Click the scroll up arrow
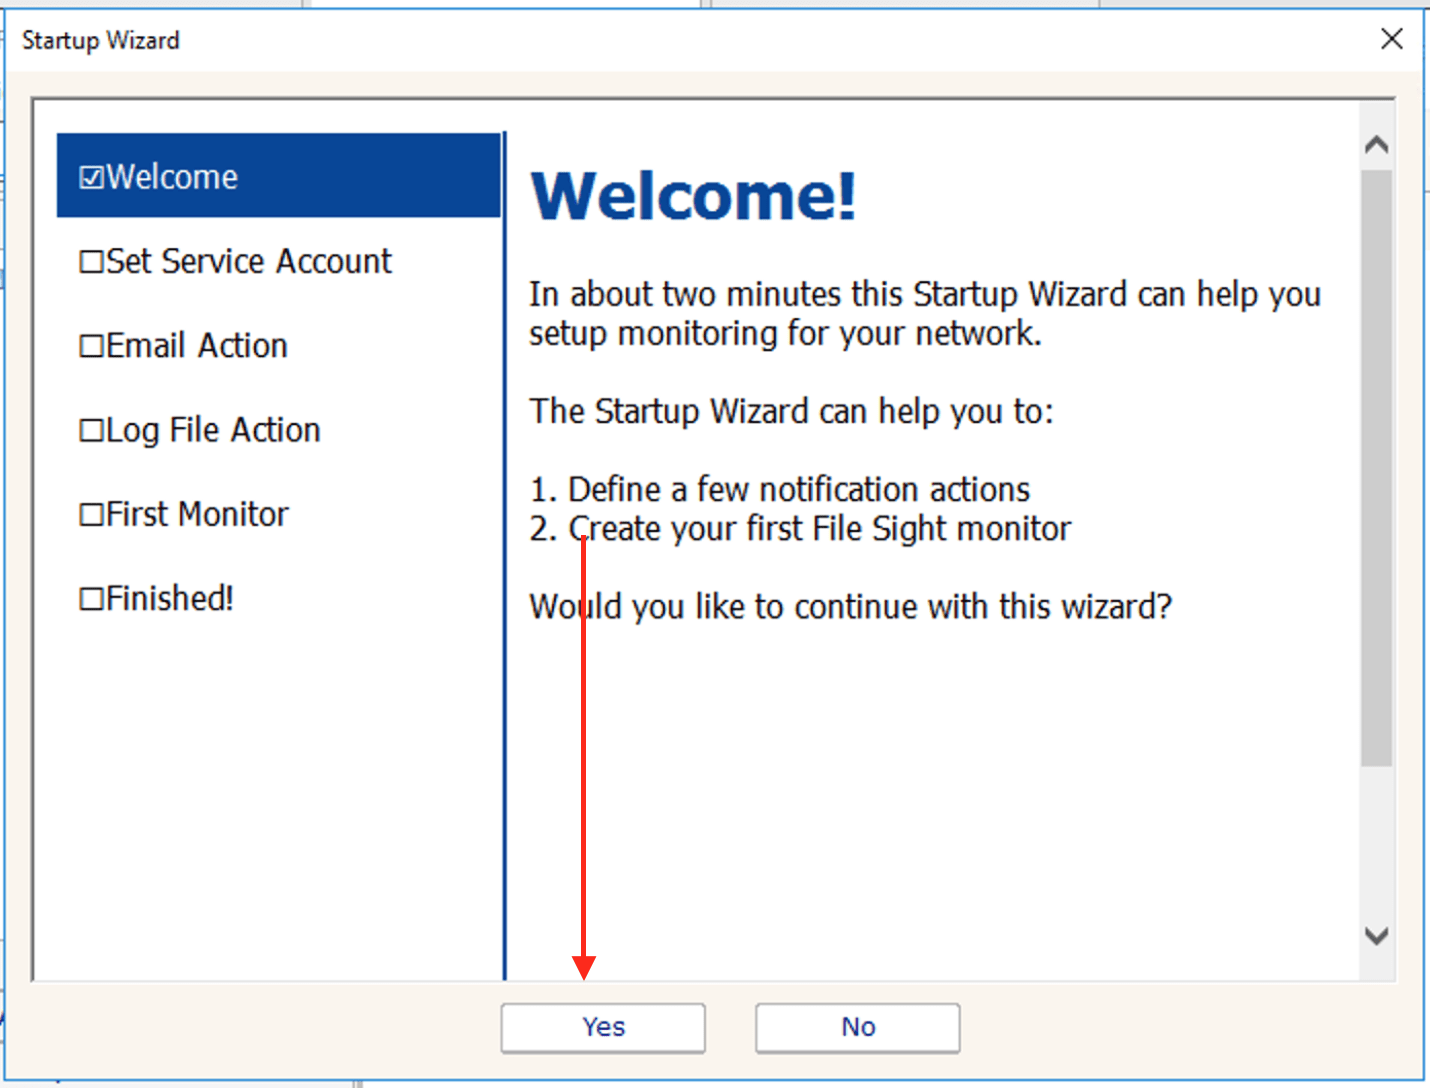 click(1377, 145)
